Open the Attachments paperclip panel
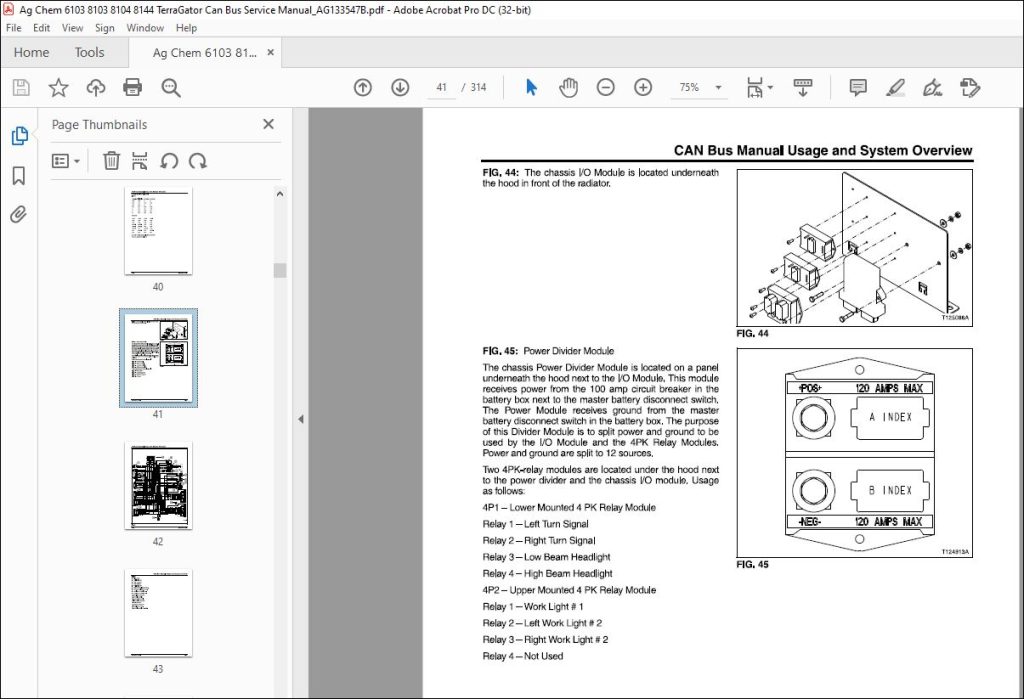Viewport: 1024px width, 699px height. 19,214
